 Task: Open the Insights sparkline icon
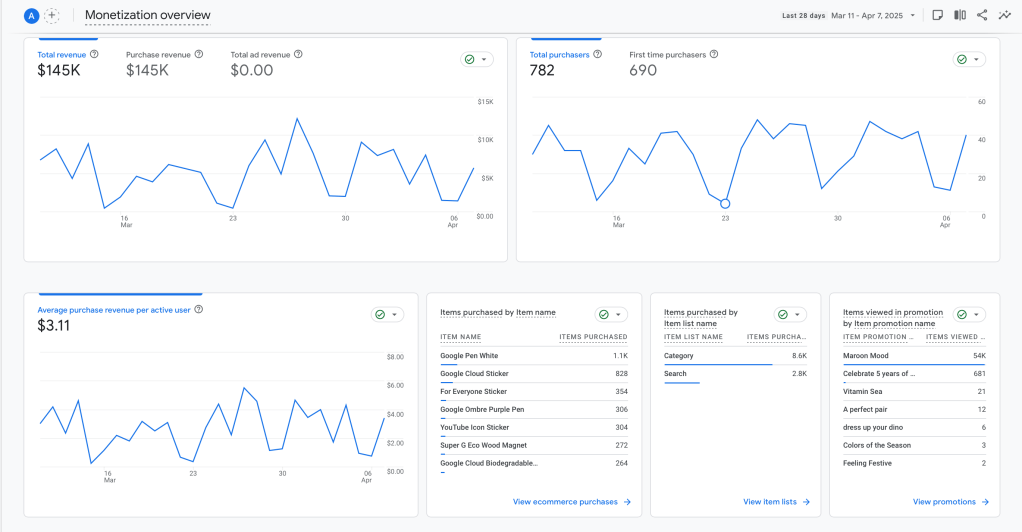click(x=1004, y=15)
